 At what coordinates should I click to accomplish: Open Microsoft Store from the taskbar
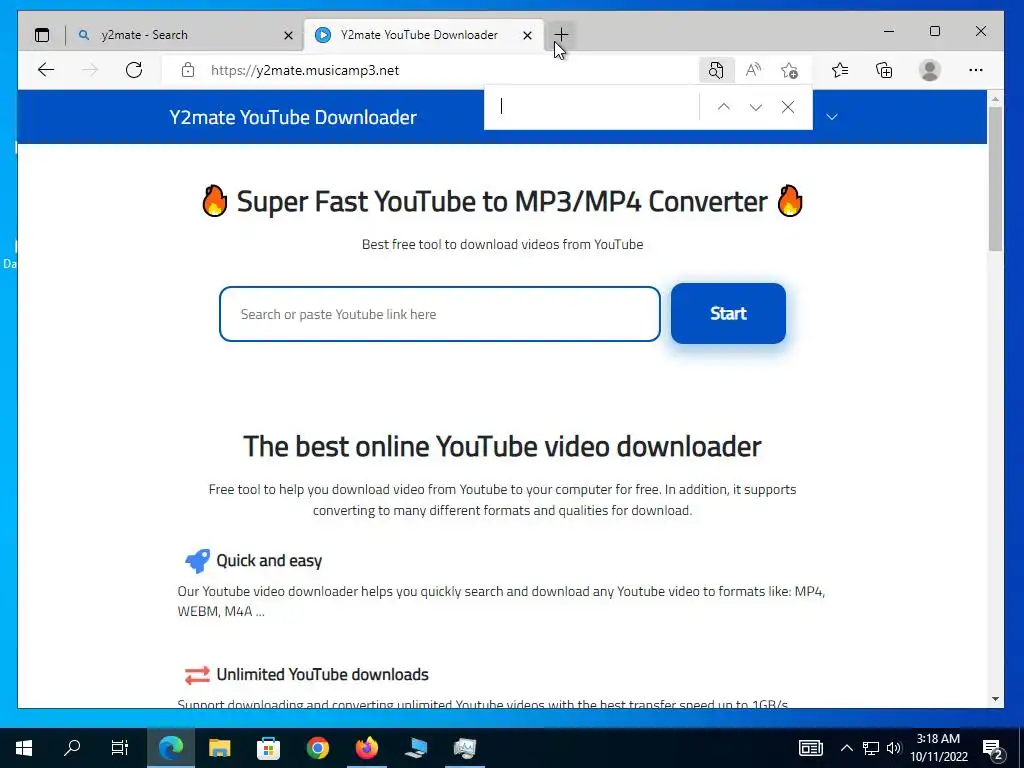(x=268, y=748)
